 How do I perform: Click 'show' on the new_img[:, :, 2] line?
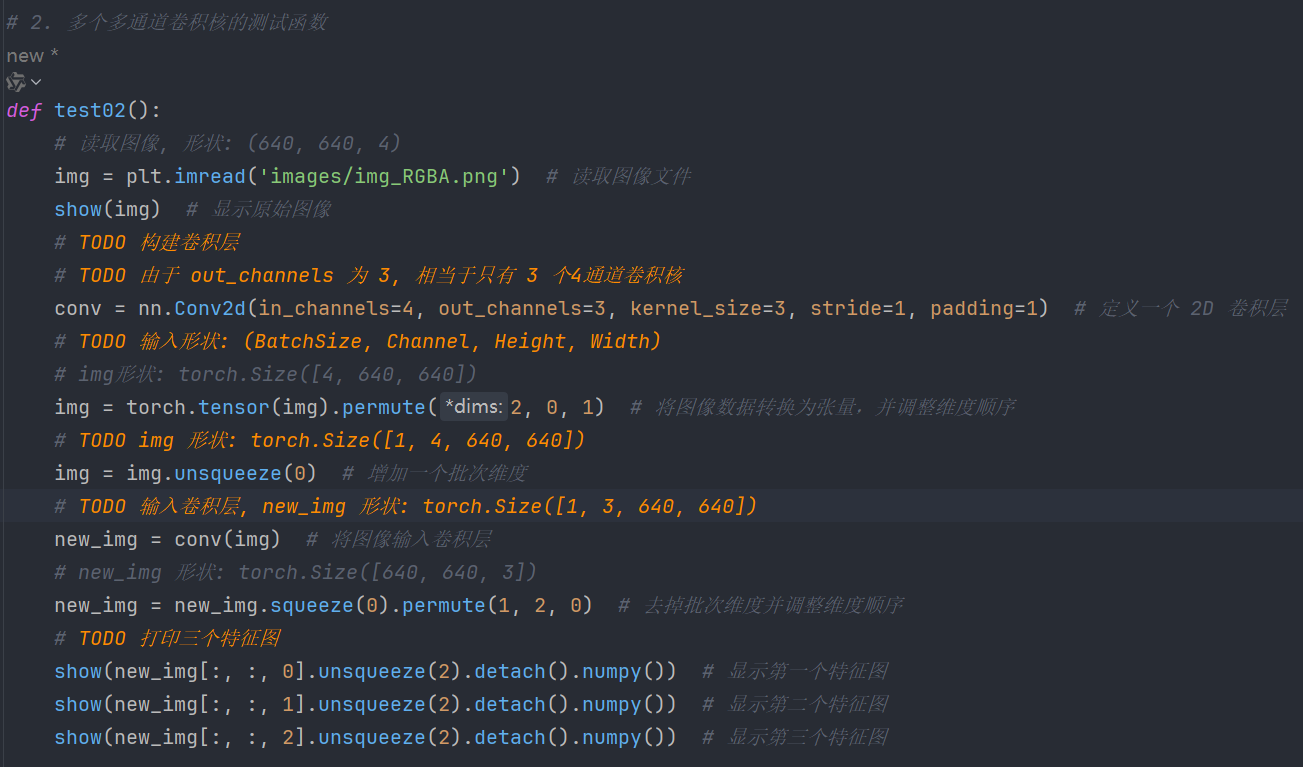point(78,737)
